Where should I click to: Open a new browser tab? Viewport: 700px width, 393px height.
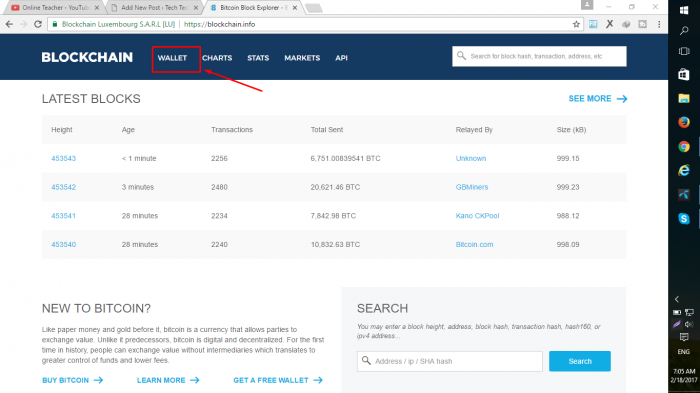click(x=314, y=8)
